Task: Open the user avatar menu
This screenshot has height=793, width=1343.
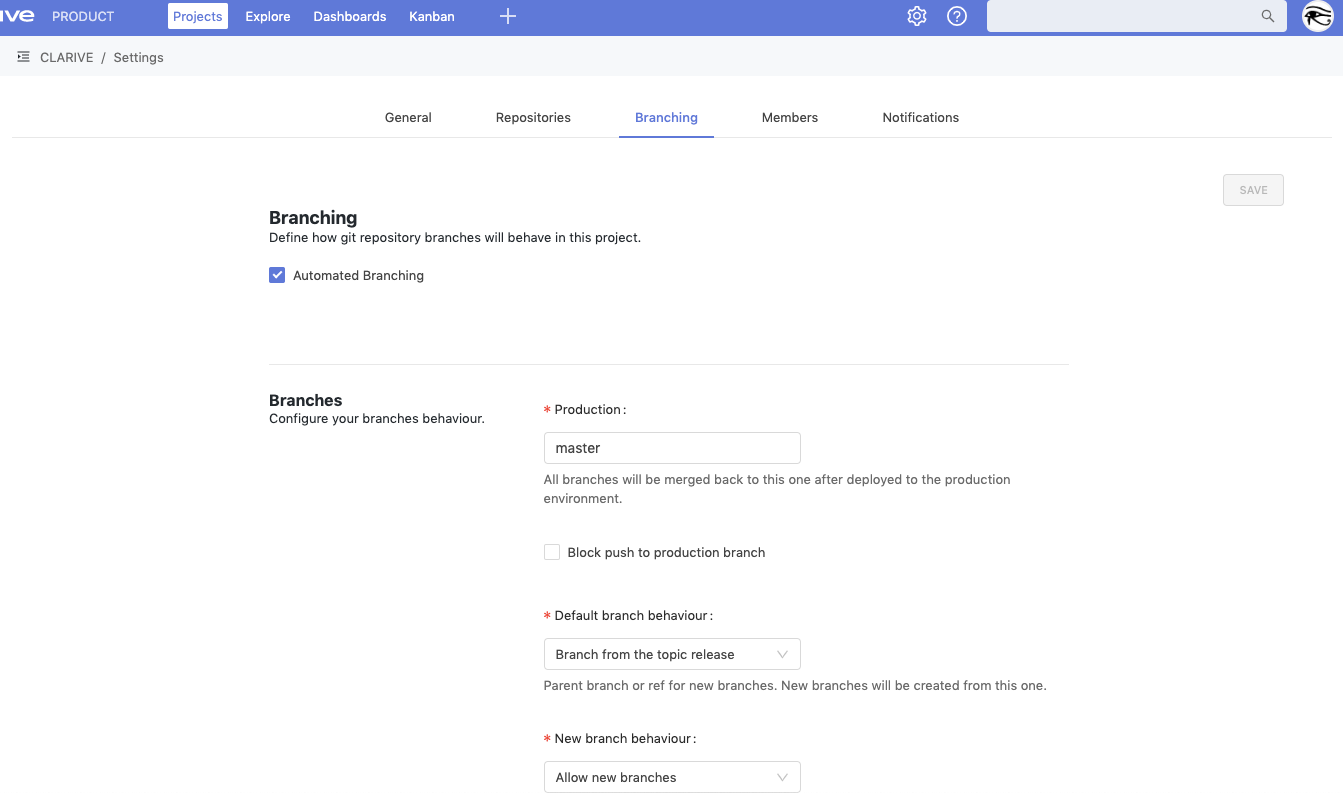Action: point(1318,16)
